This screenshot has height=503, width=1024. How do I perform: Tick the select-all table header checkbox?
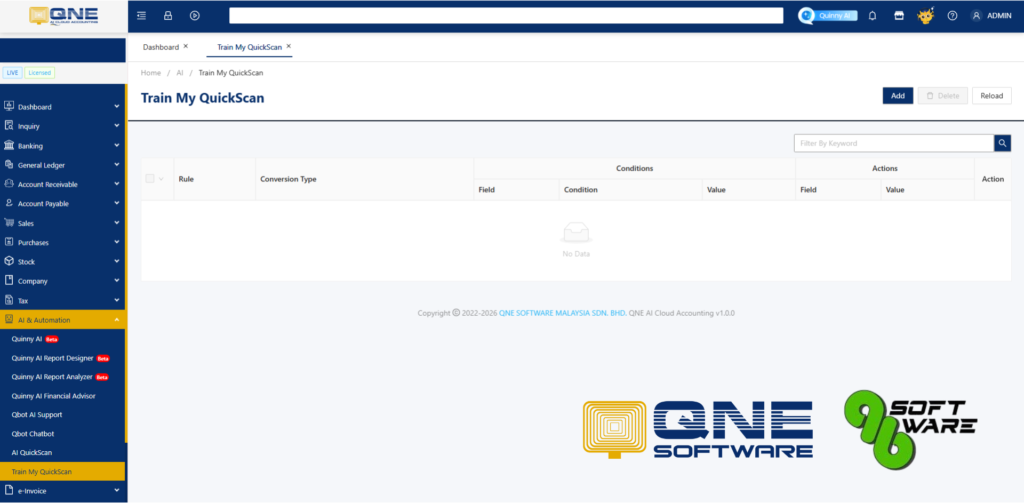coord(150,178)
